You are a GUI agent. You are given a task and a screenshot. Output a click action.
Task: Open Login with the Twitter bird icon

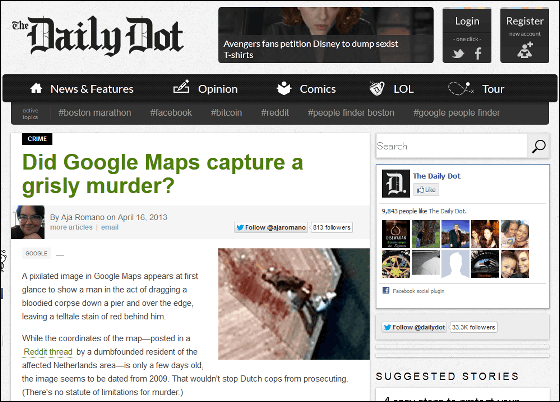coord(458,54)
